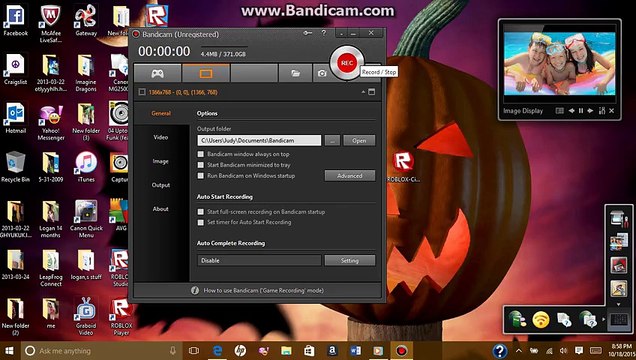
Task: Click the key registration icon in Bandicam title bar
Action: click(x=308, y=33)
